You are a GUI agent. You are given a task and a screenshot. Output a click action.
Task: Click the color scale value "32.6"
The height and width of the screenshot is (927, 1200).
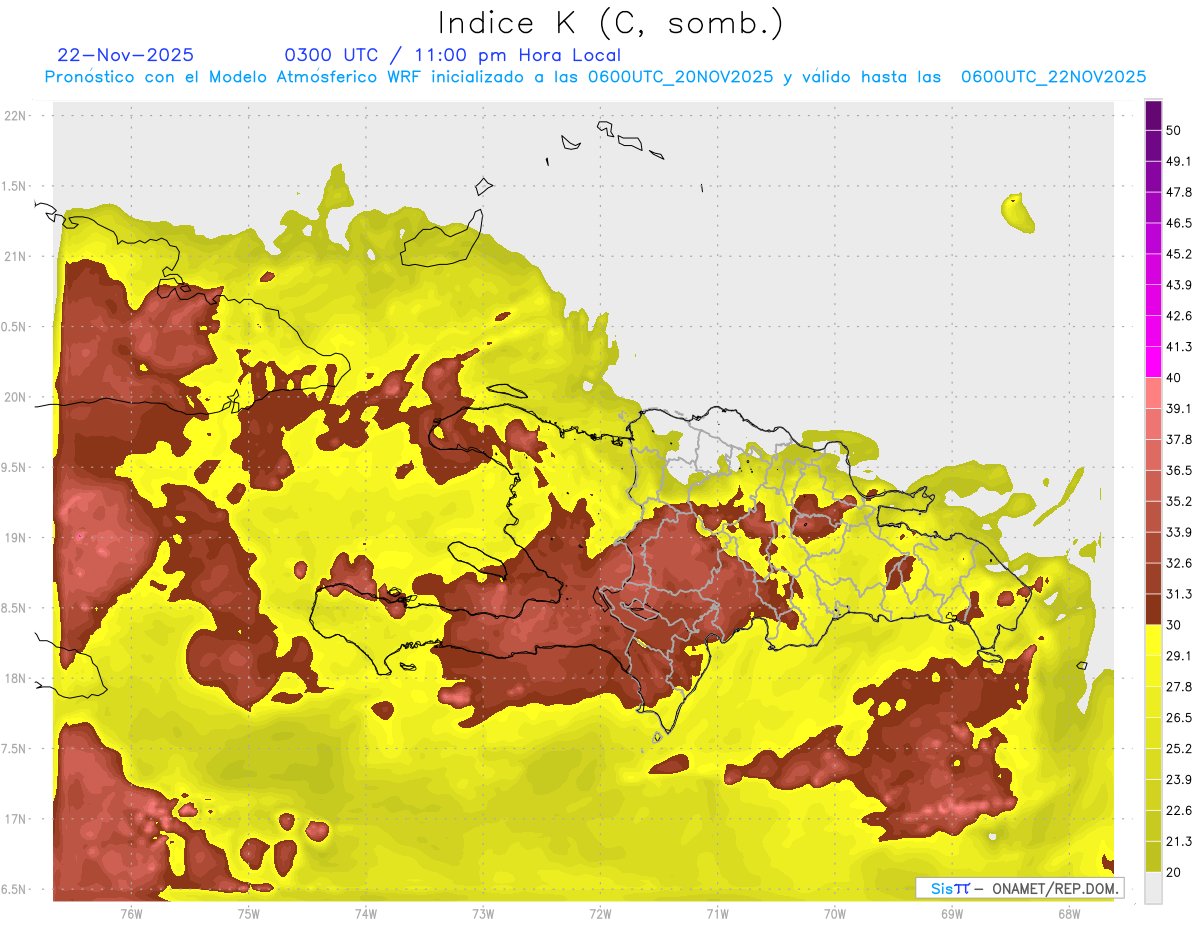tap(1179, 563)
